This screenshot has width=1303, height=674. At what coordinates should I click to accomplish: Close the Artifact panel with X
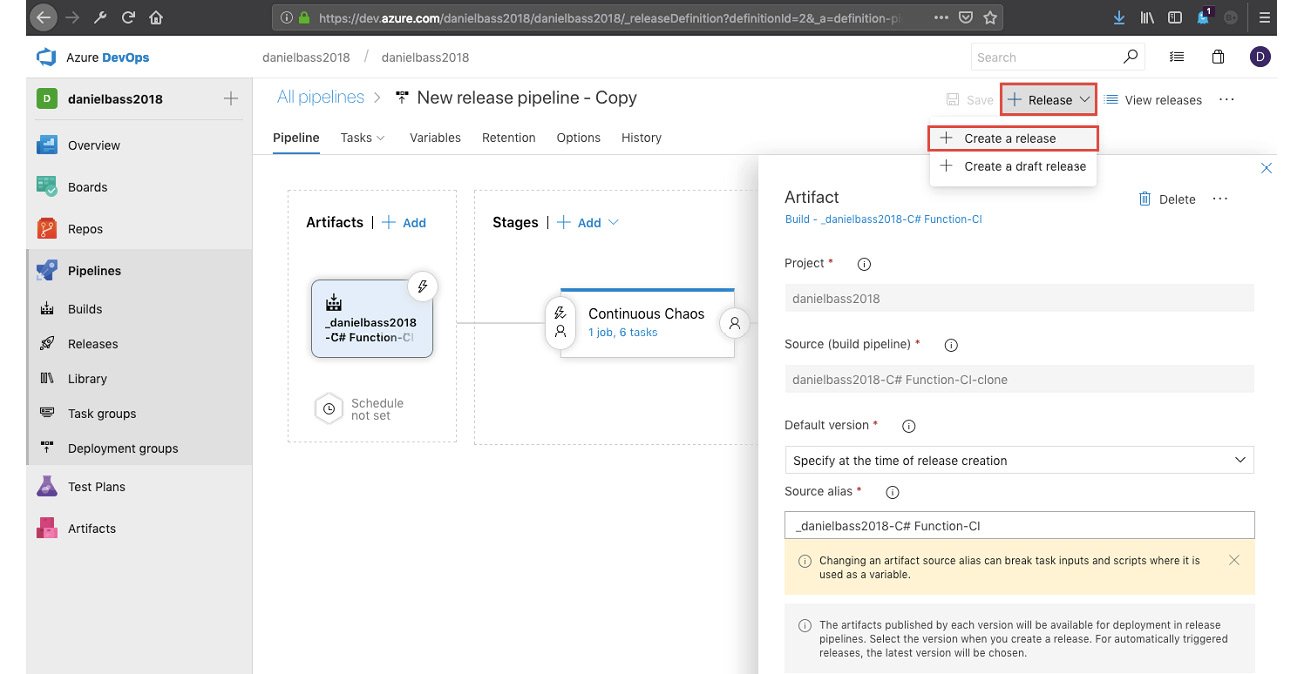(x=1266, y=168)
